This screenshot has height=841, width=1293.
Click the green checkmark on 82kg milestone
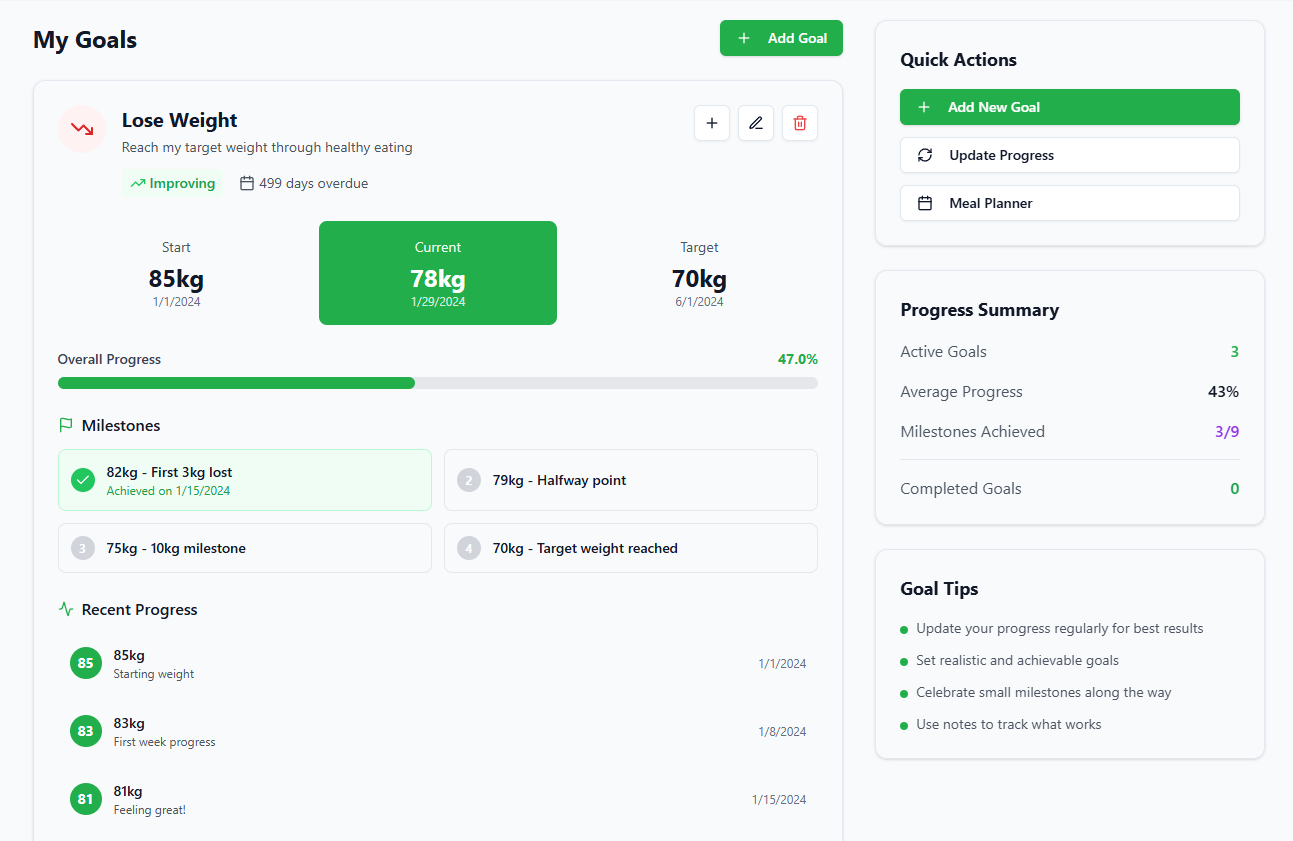click(x=83, y=480)
